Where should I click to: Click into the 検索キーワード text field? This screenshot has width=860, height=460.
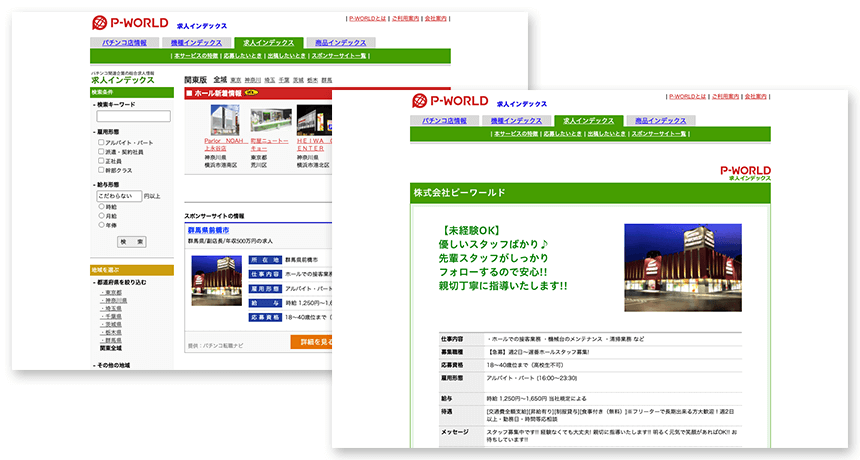(133, 116)
